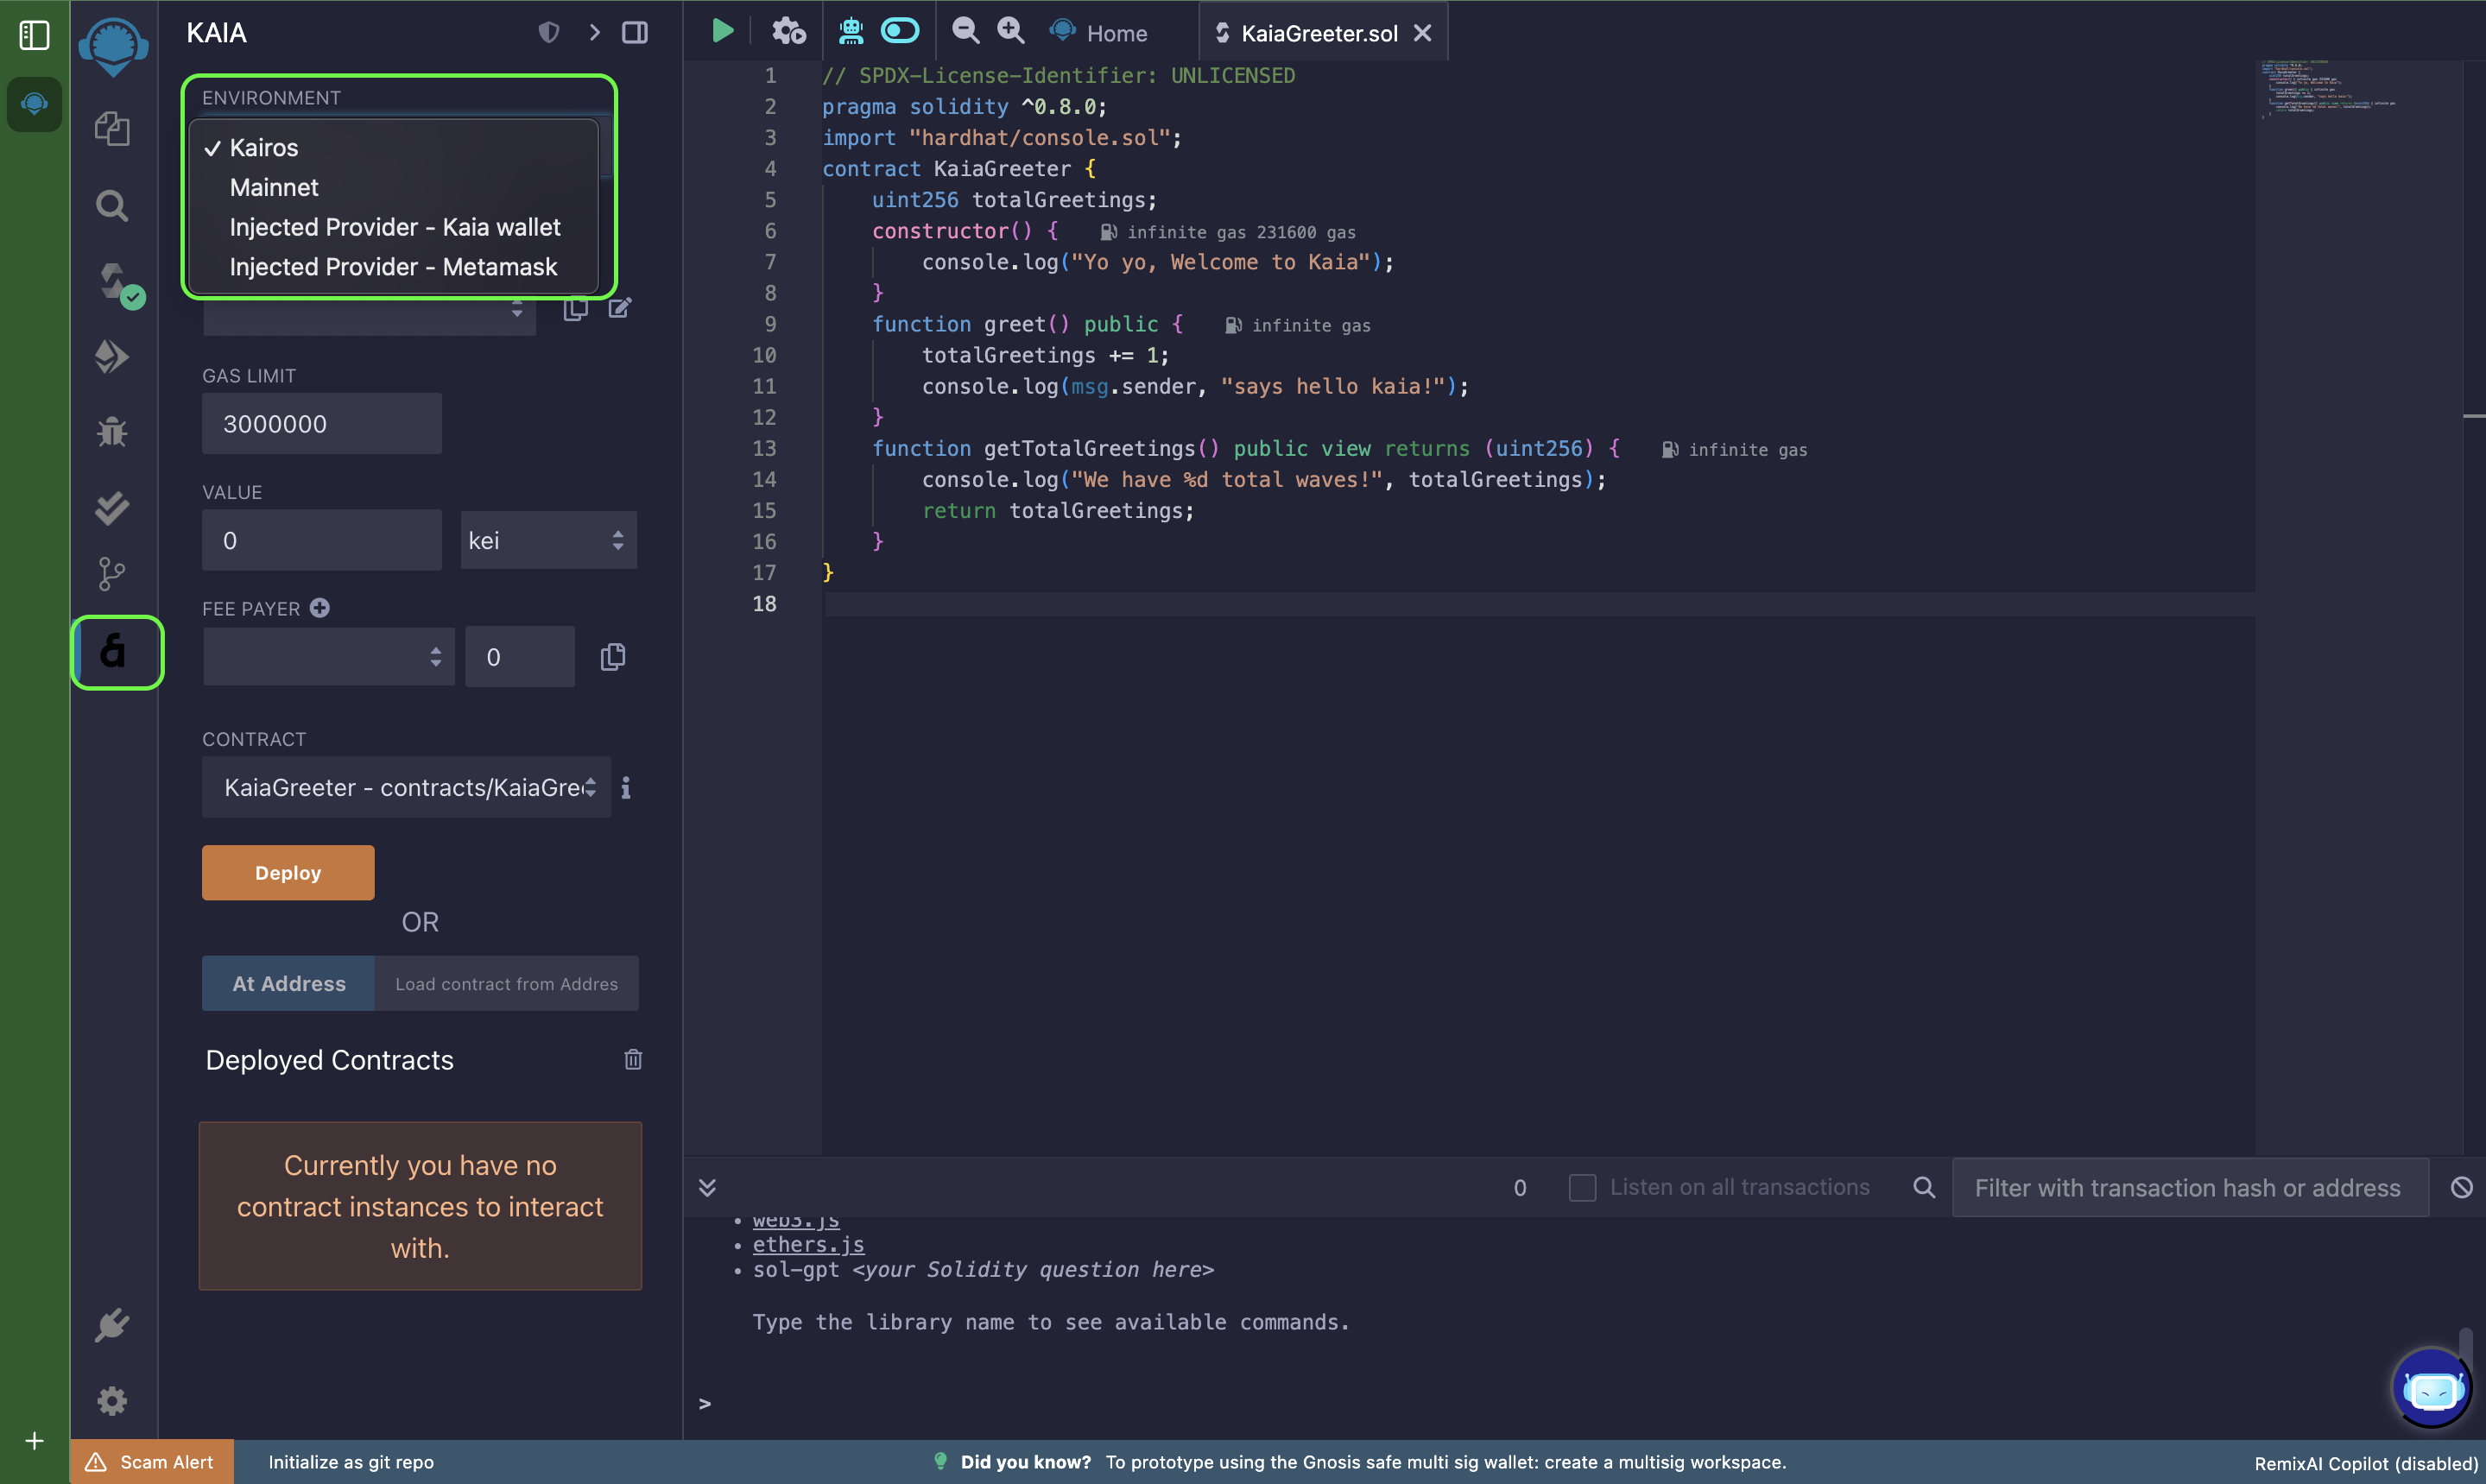Close the KaiaGreeter.sol tab

tap(1421, 33)
